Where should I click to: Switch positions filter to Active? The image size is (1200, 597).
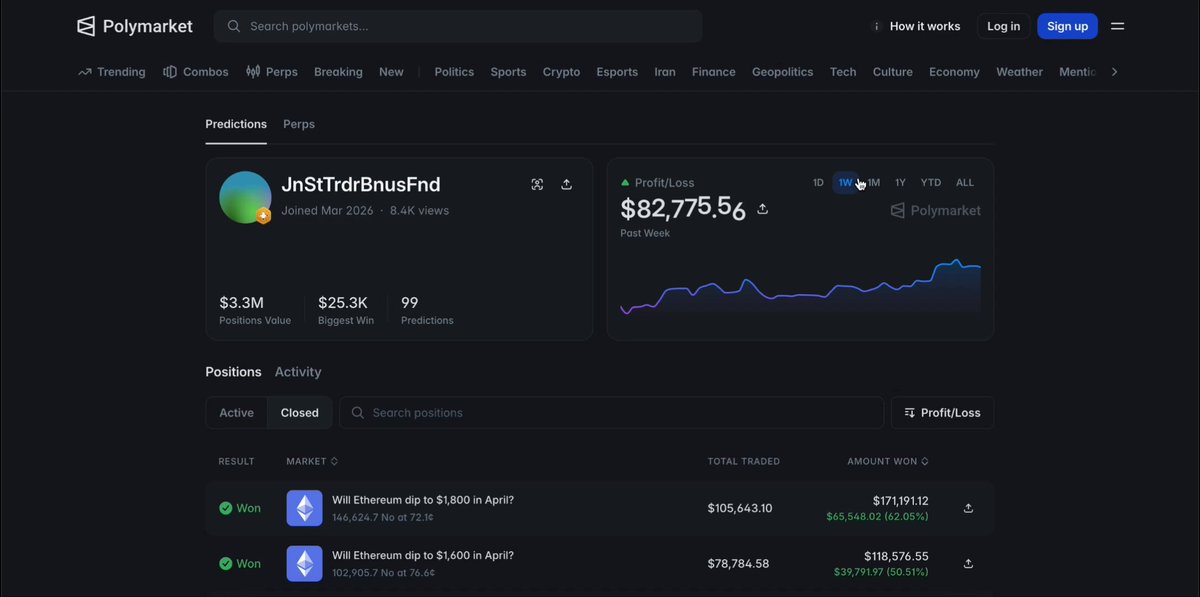click(237, 413)
